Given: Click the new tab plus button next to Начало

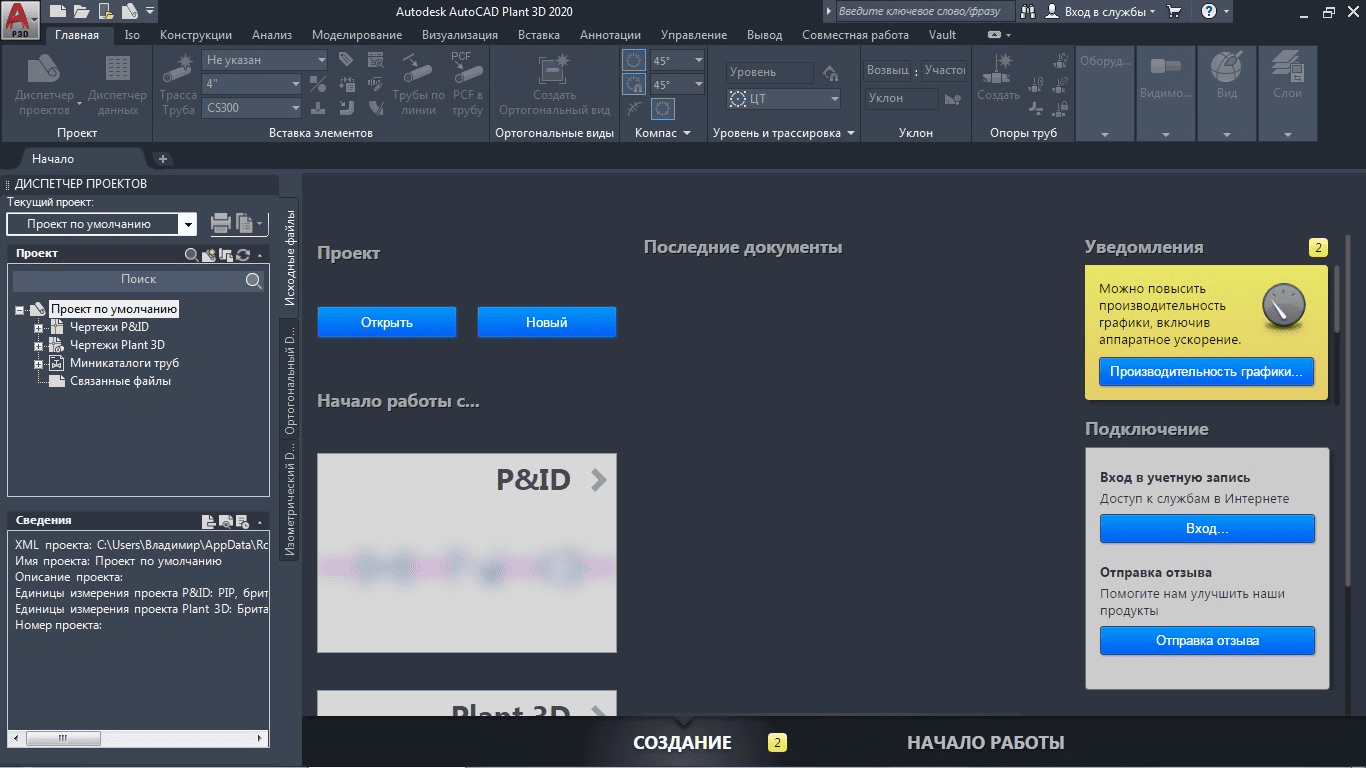Looking at the screenshot, I should (164, 159).
